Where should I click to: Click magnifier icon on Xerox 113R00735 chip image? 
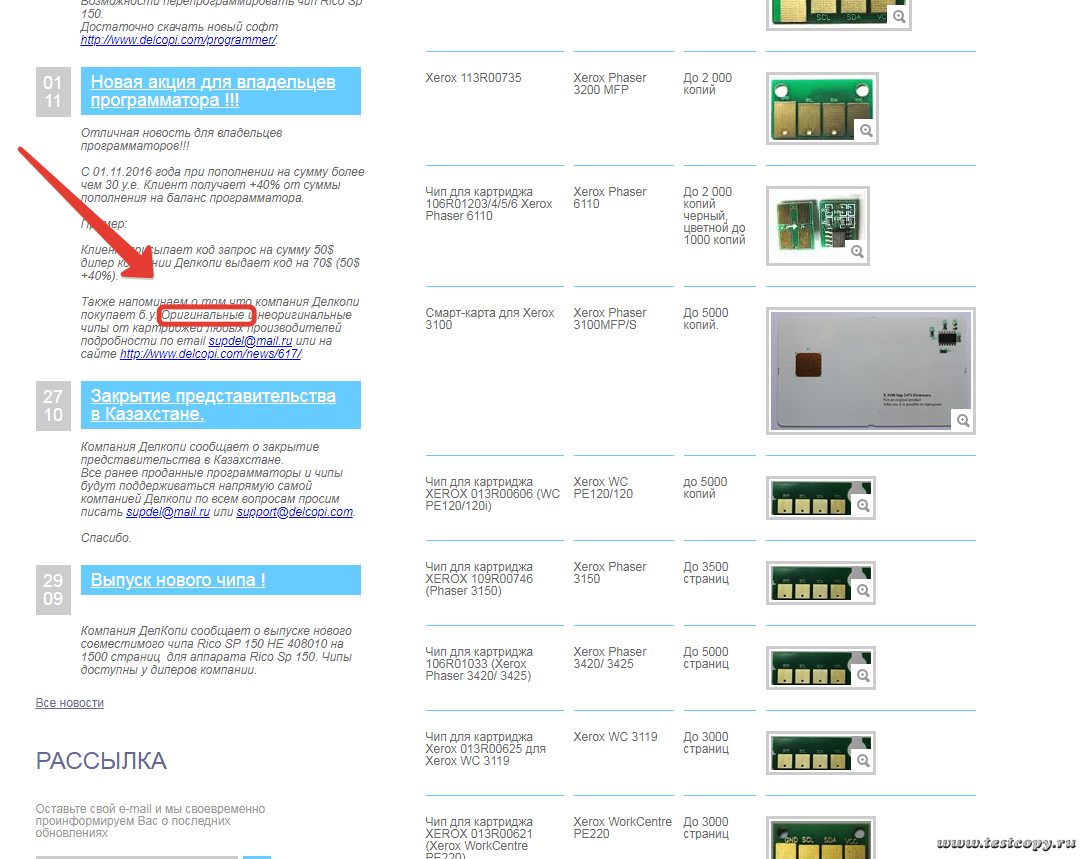pyautogui.click(x=866, y=131)
